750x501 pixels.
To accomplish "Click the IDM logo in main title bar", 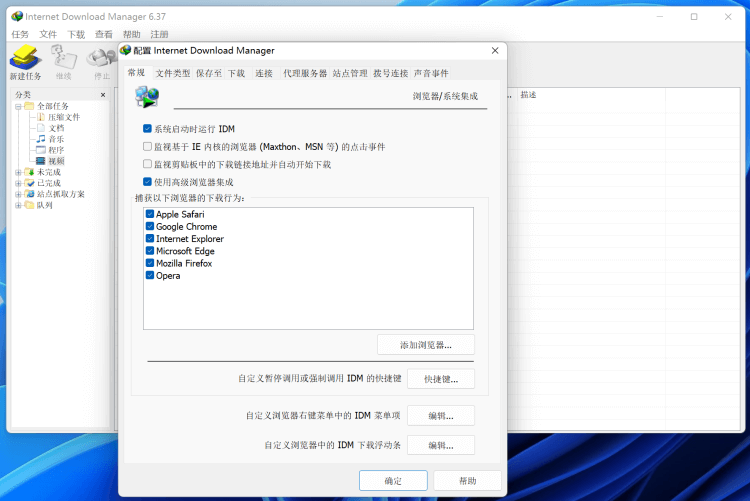I will (17, 16).
